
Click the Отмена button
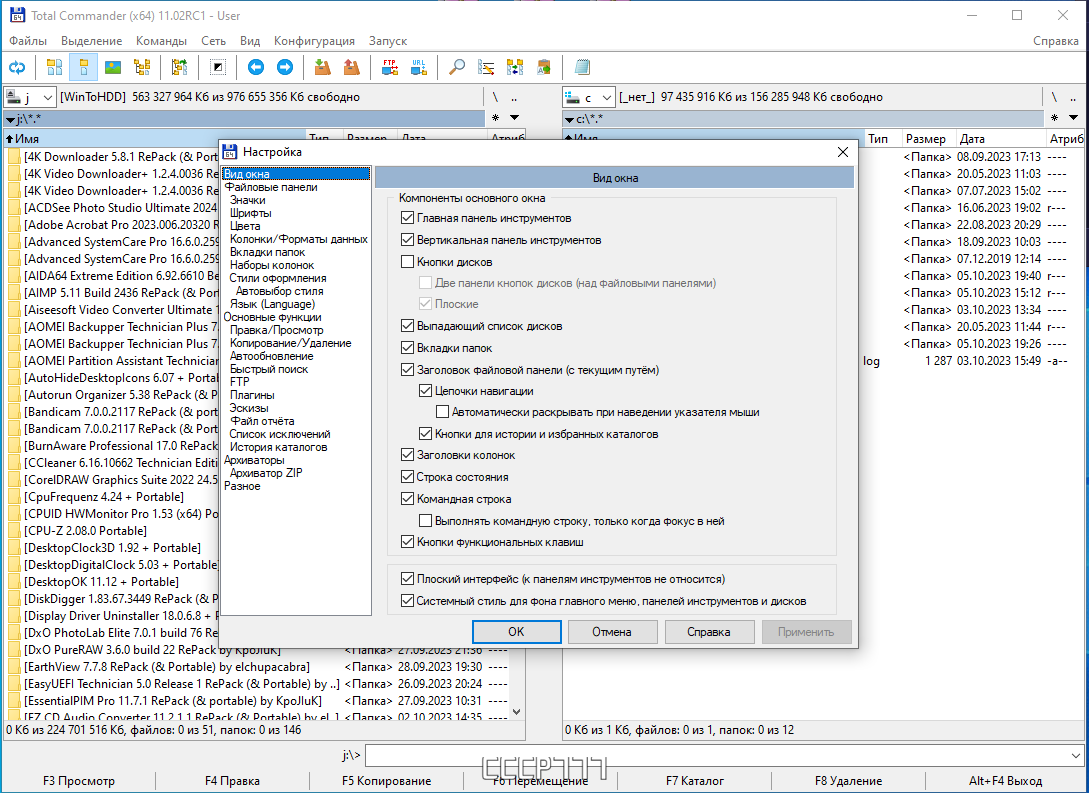[x=612, y=632]
